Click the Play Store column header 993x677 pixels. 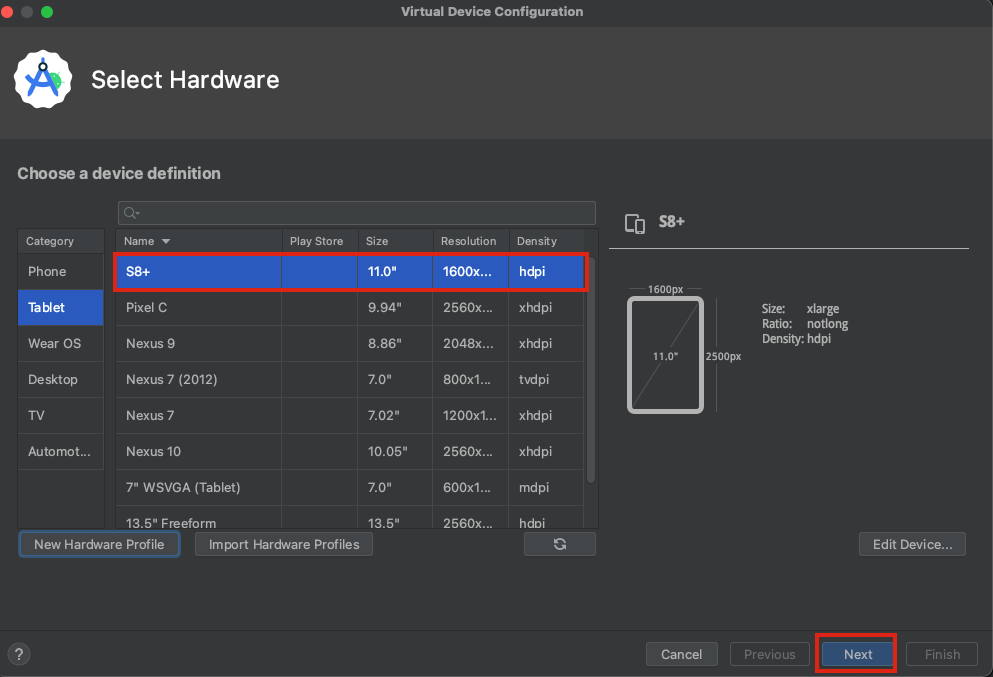320,241
